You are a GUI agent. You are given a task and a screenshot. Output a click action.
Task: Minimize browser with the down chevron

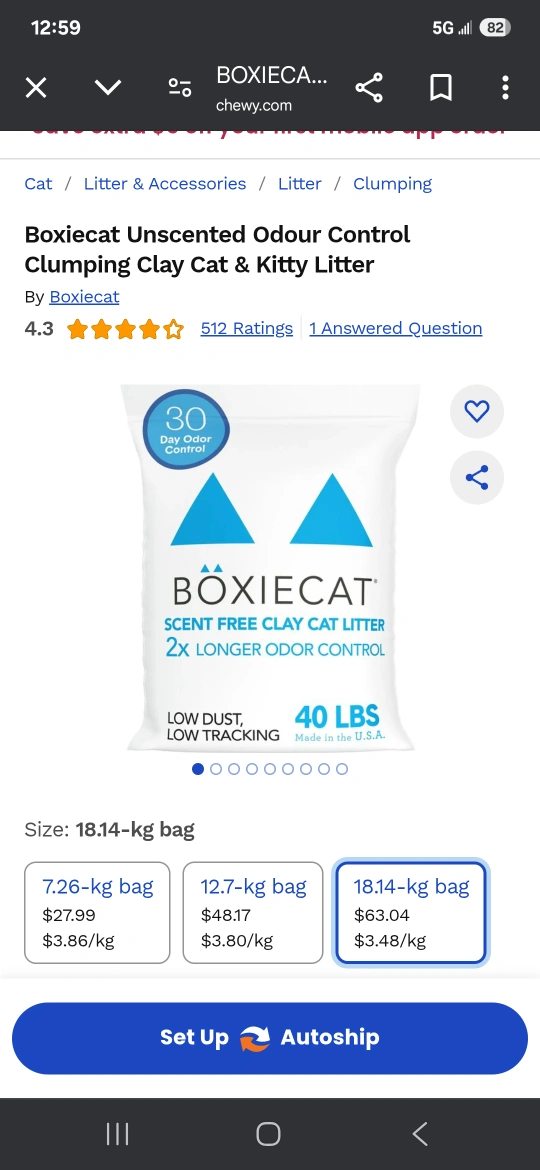108,88
